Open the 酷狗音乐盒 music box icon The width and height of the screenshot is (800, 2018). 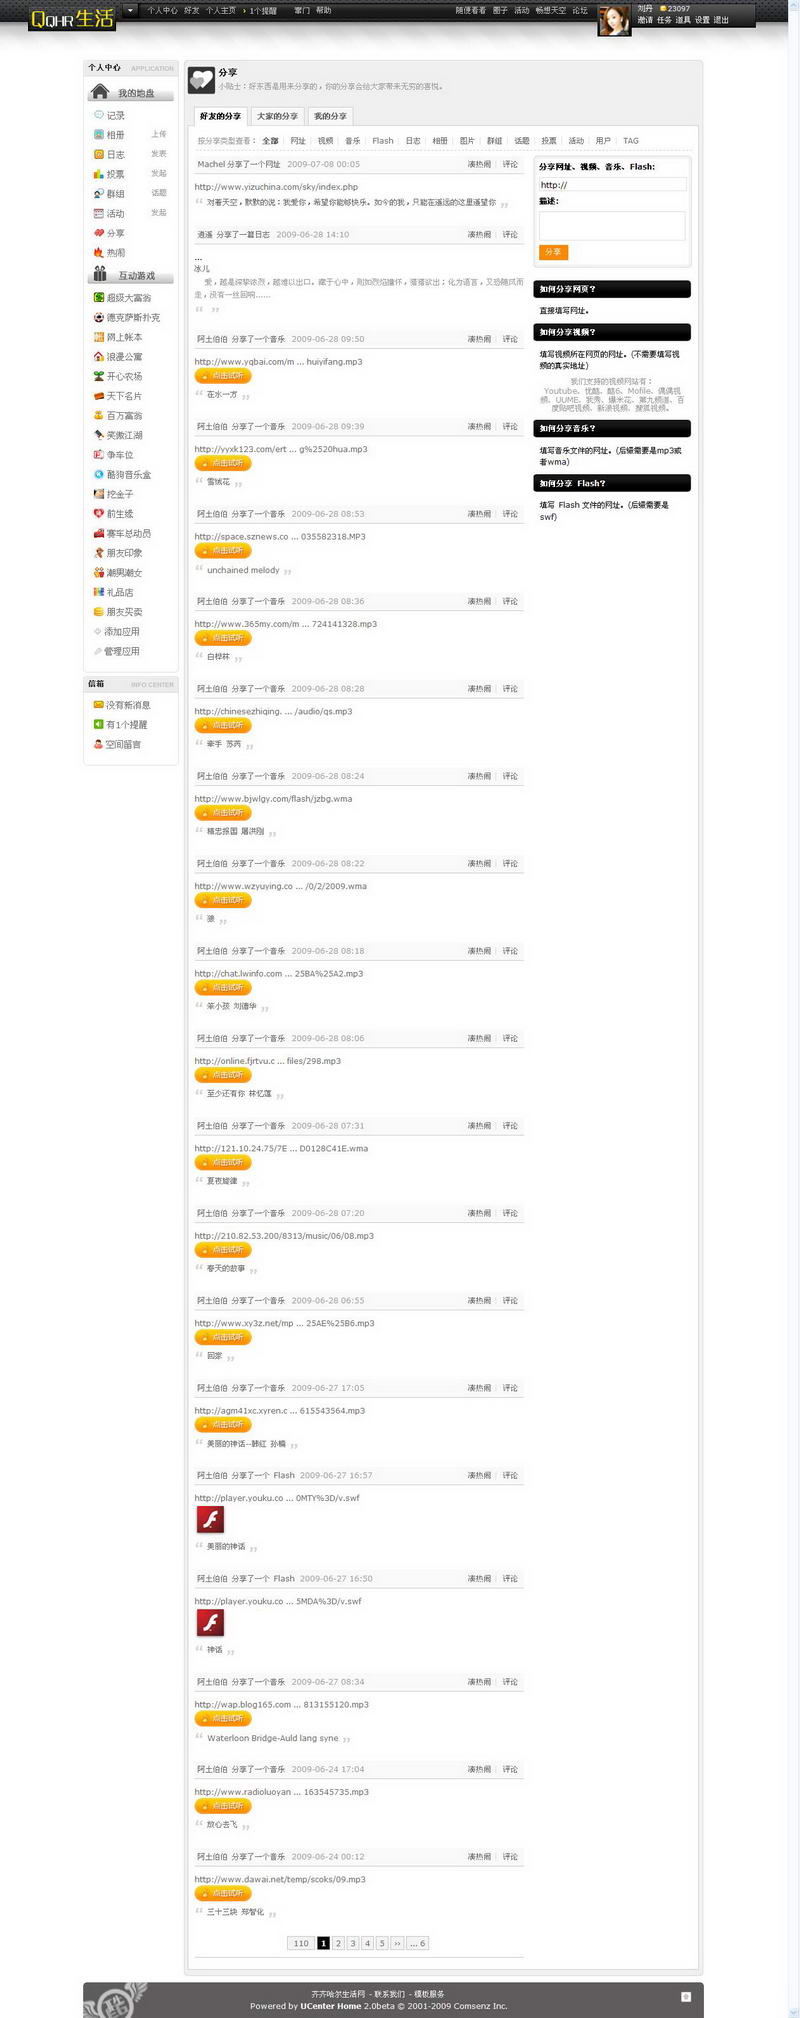coord(99,474)
